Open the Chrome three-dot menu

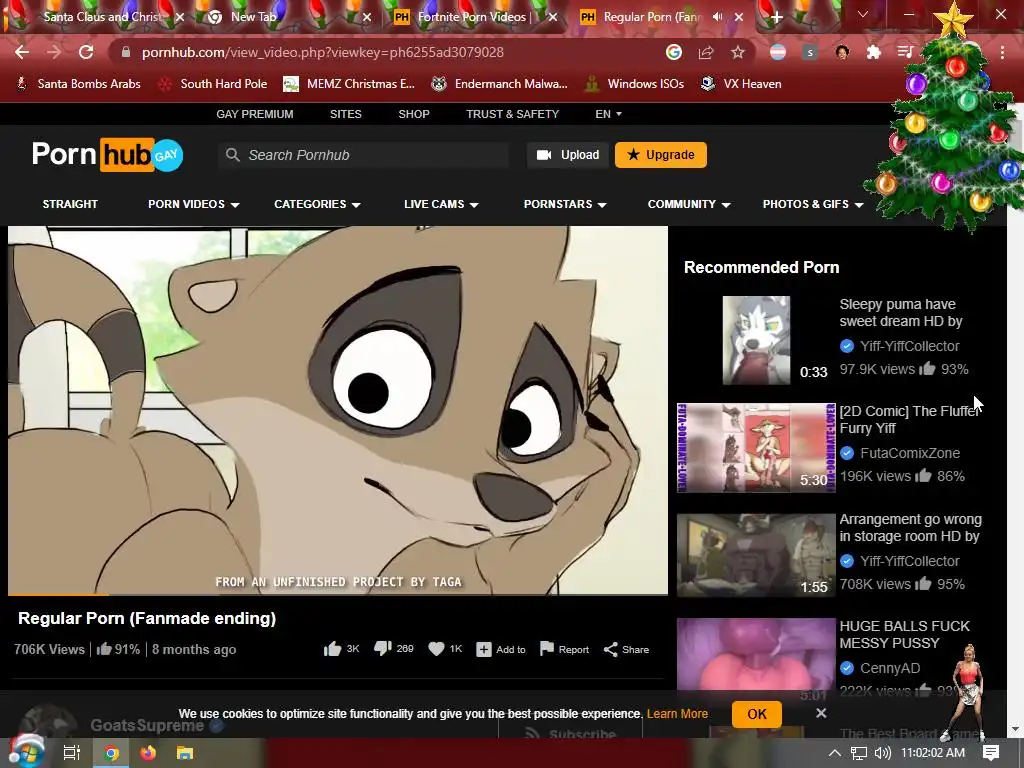[x=1002, y=52]
